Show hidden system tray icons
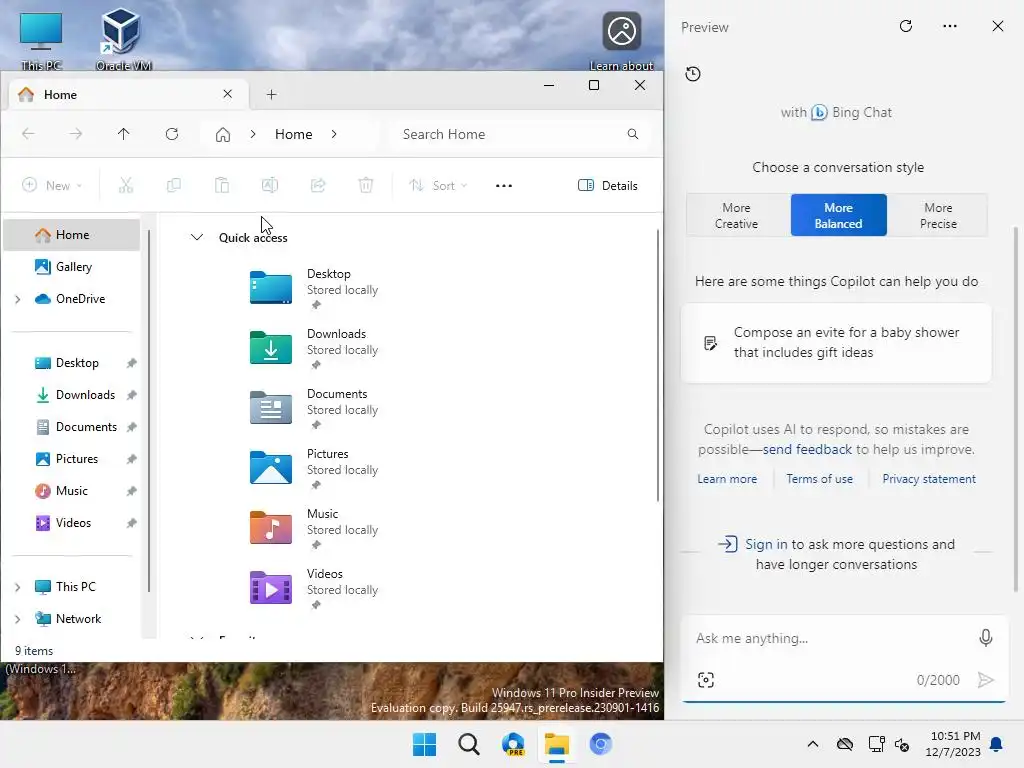The width and height of the screenshot is (1024, 768). (x=812, y=744)
